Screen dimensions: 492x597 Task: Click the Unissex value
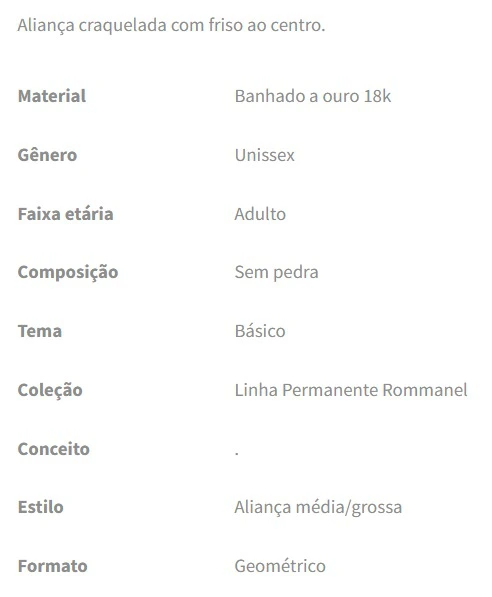pyautogui.click(x=265, y=155)
